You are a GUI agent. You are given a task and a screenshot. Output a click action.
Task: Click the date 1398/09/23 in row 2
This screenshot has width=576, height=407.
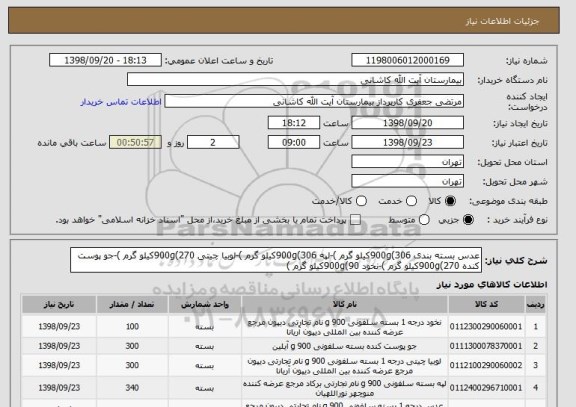[x=59, y=346]
